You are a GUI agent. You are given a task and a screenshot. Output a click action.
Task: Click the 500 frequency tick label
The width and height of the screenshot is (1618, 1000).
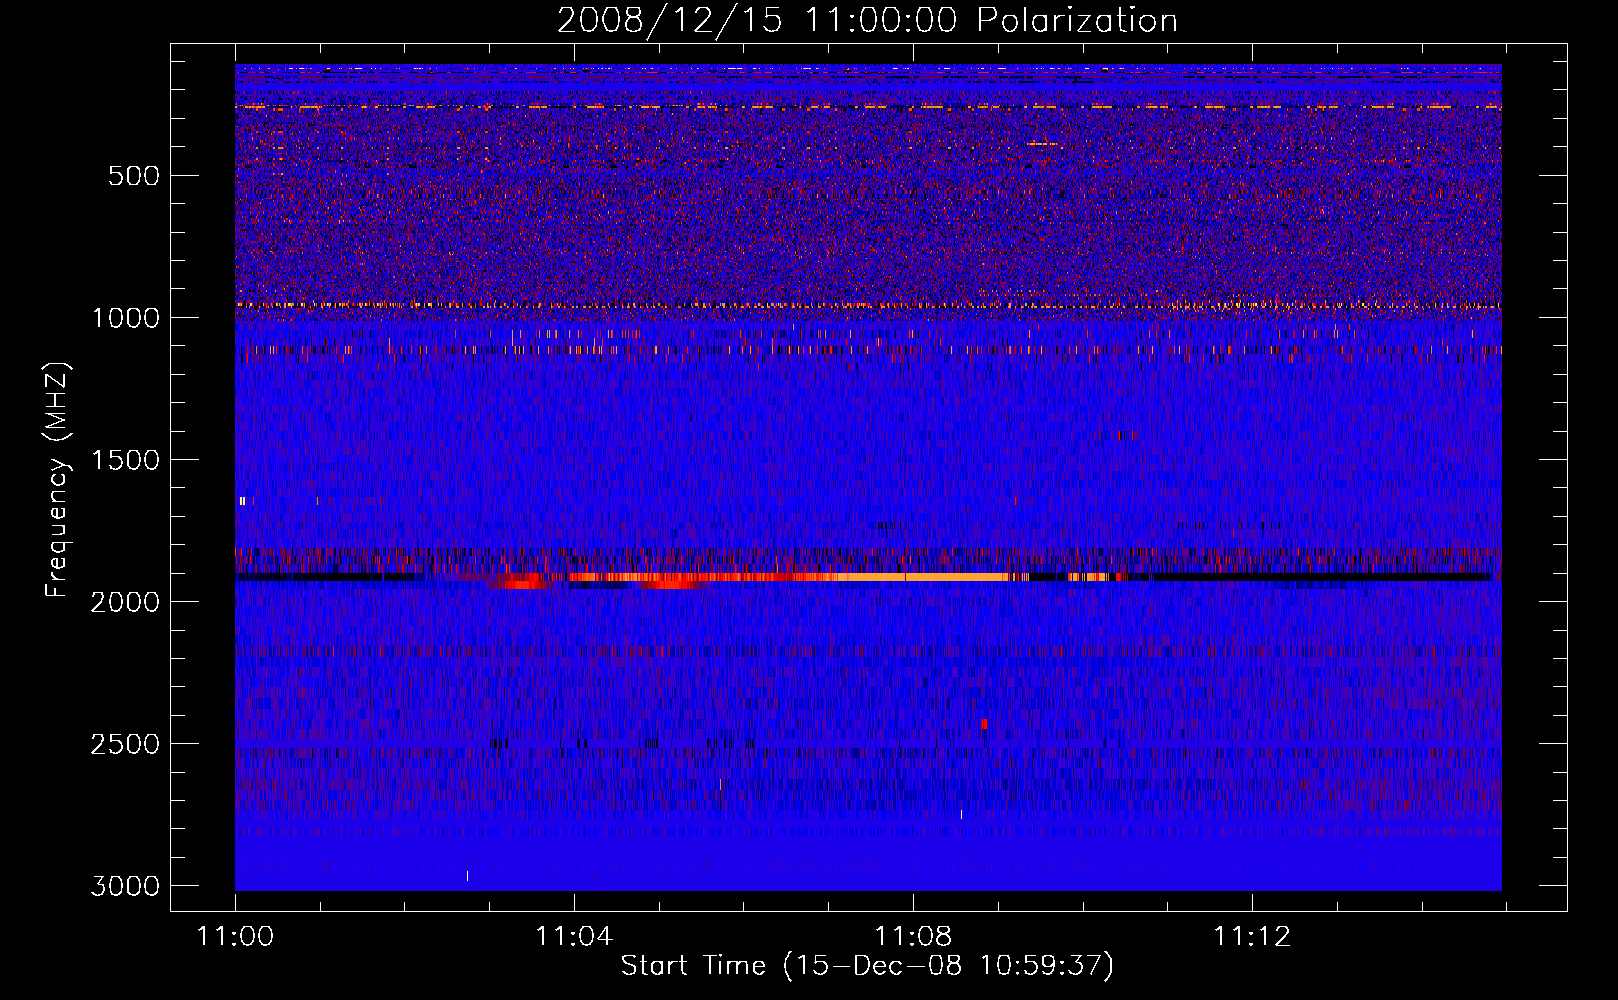[134, 176]
